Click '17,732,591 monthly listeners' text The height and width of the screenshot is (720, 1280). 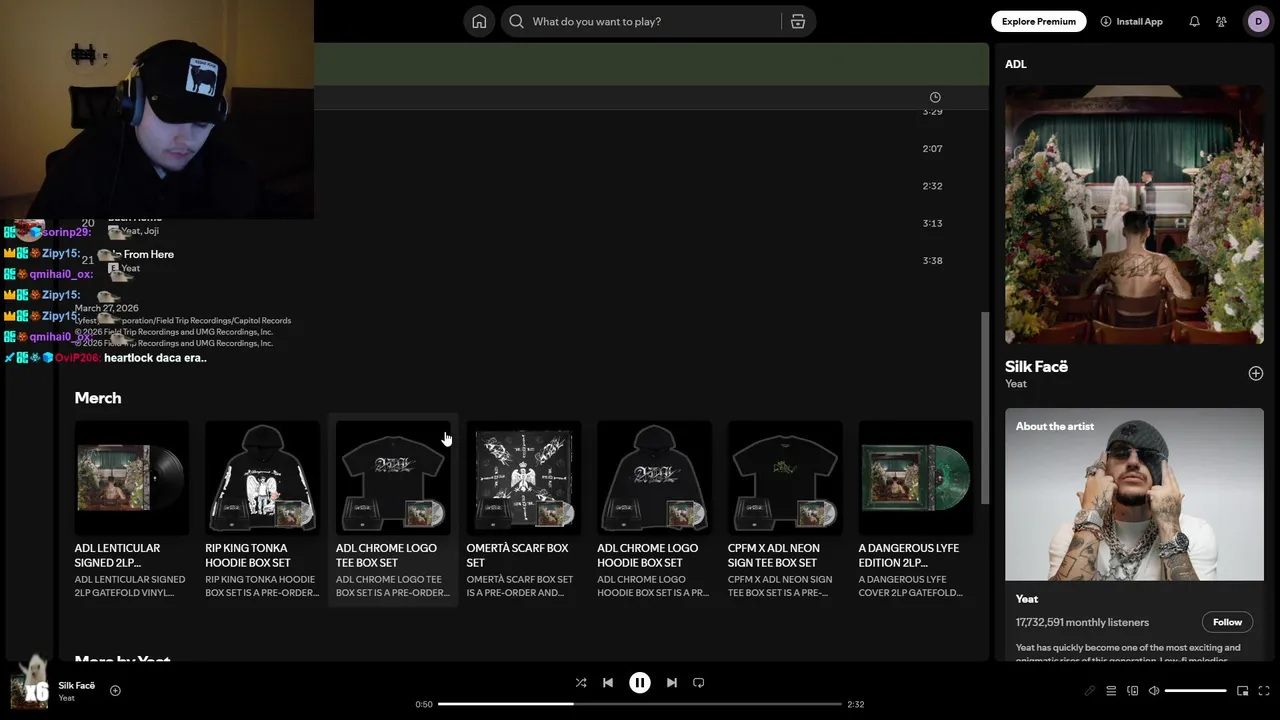(x=1082, y=622)
